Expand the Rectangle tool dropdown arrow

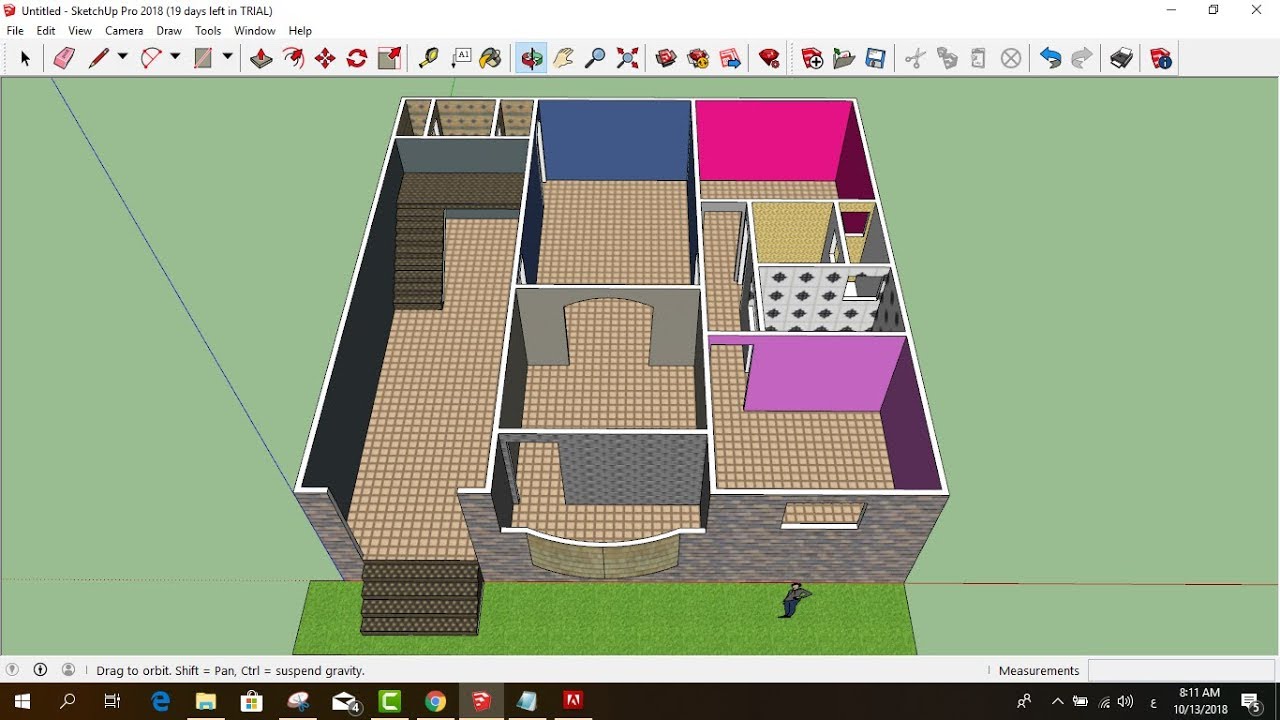point(228,58)
